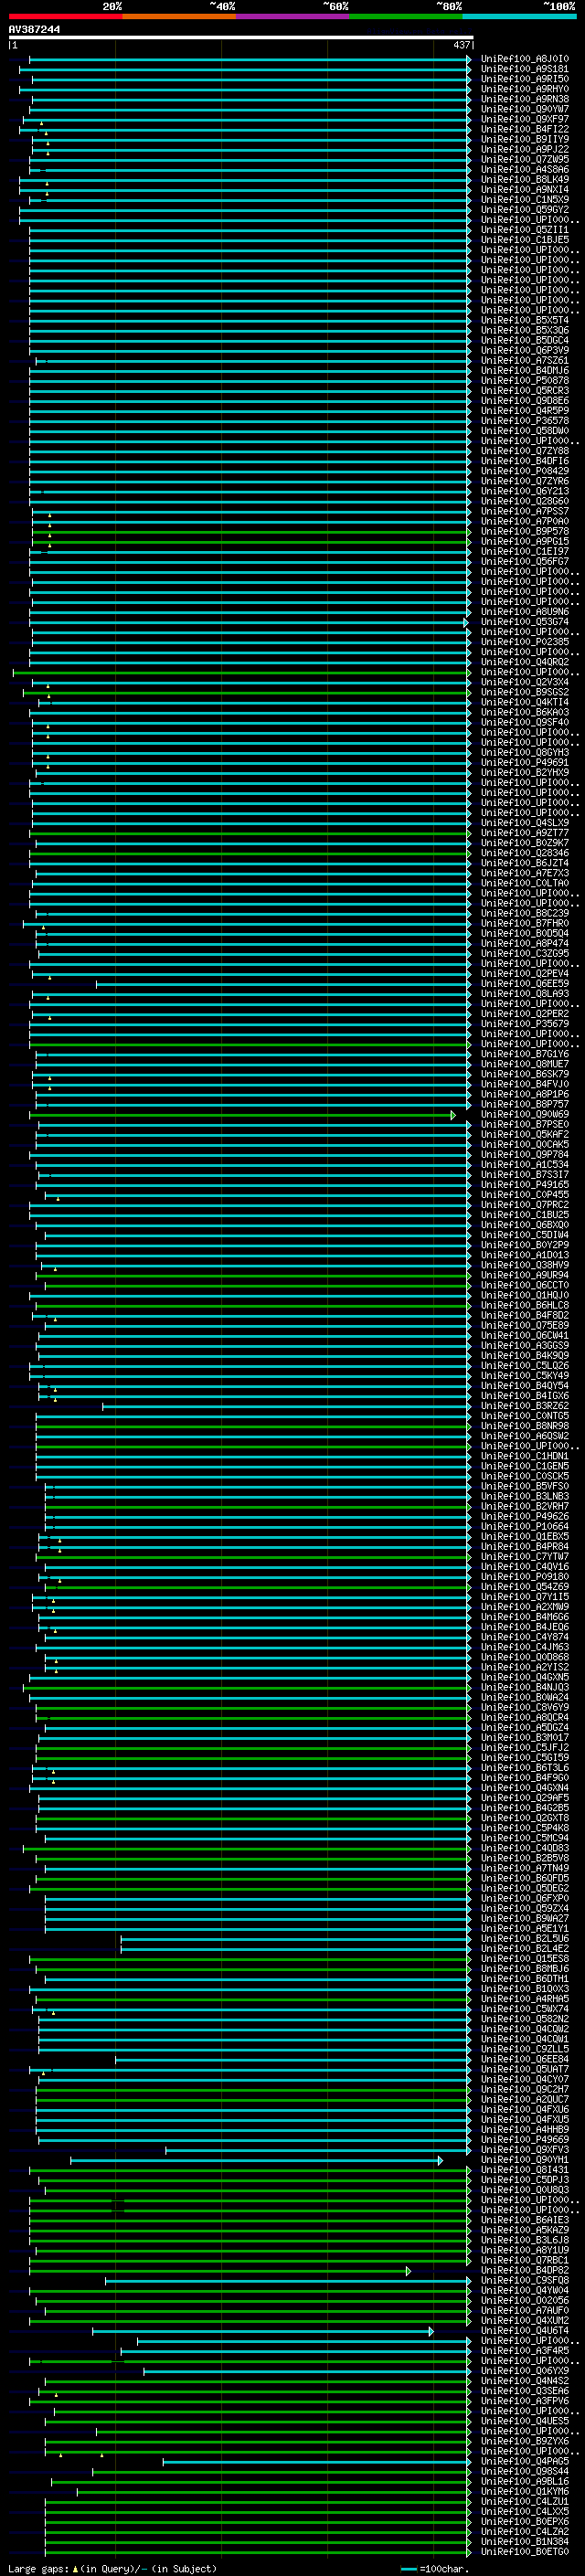Select the UniRef100_B4NJQ3 label

[x=525, y=1687]
